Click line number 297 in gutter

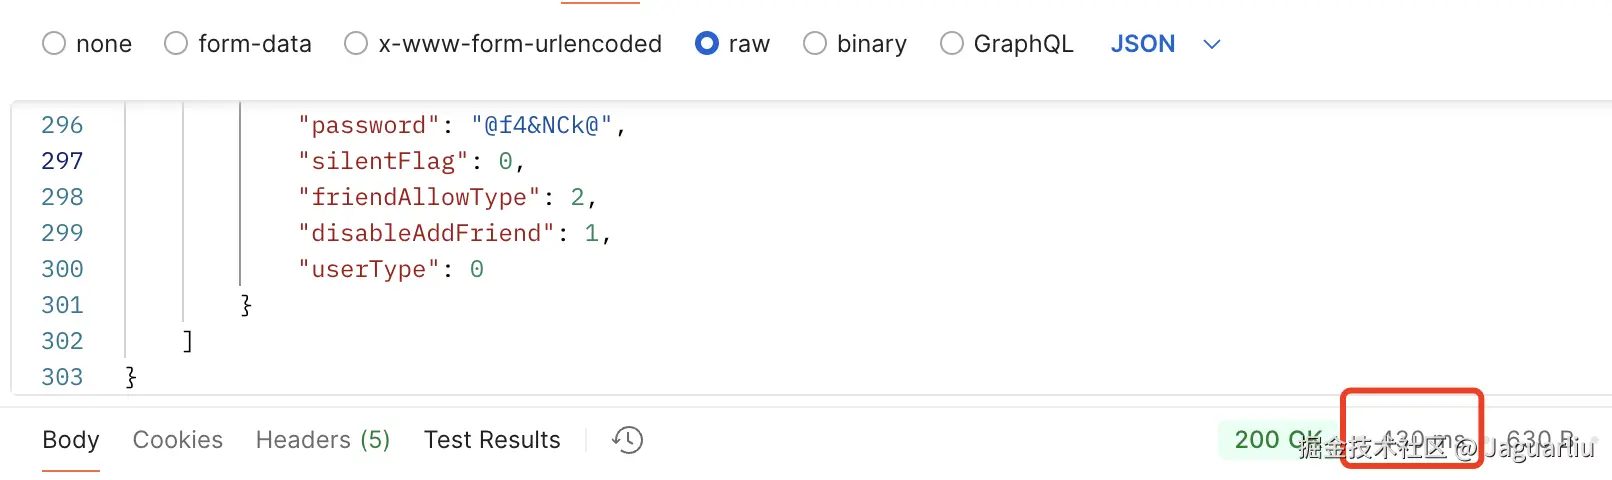62,161
